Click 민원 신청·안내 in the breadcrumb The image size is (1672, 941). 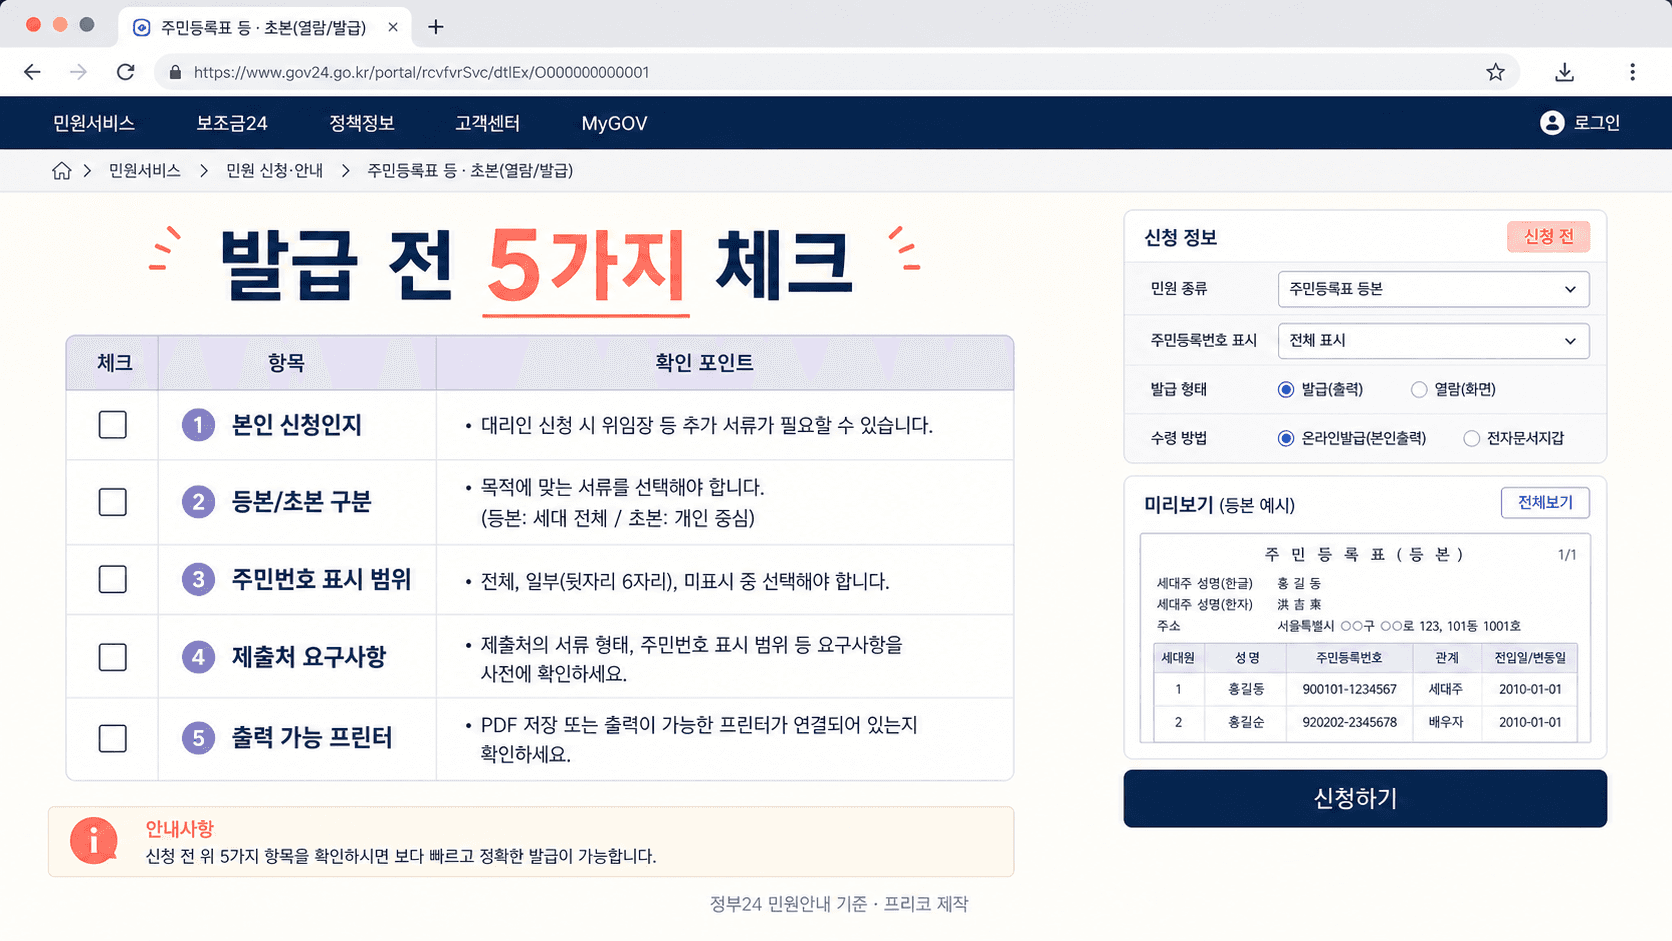(x=275, y=171)
